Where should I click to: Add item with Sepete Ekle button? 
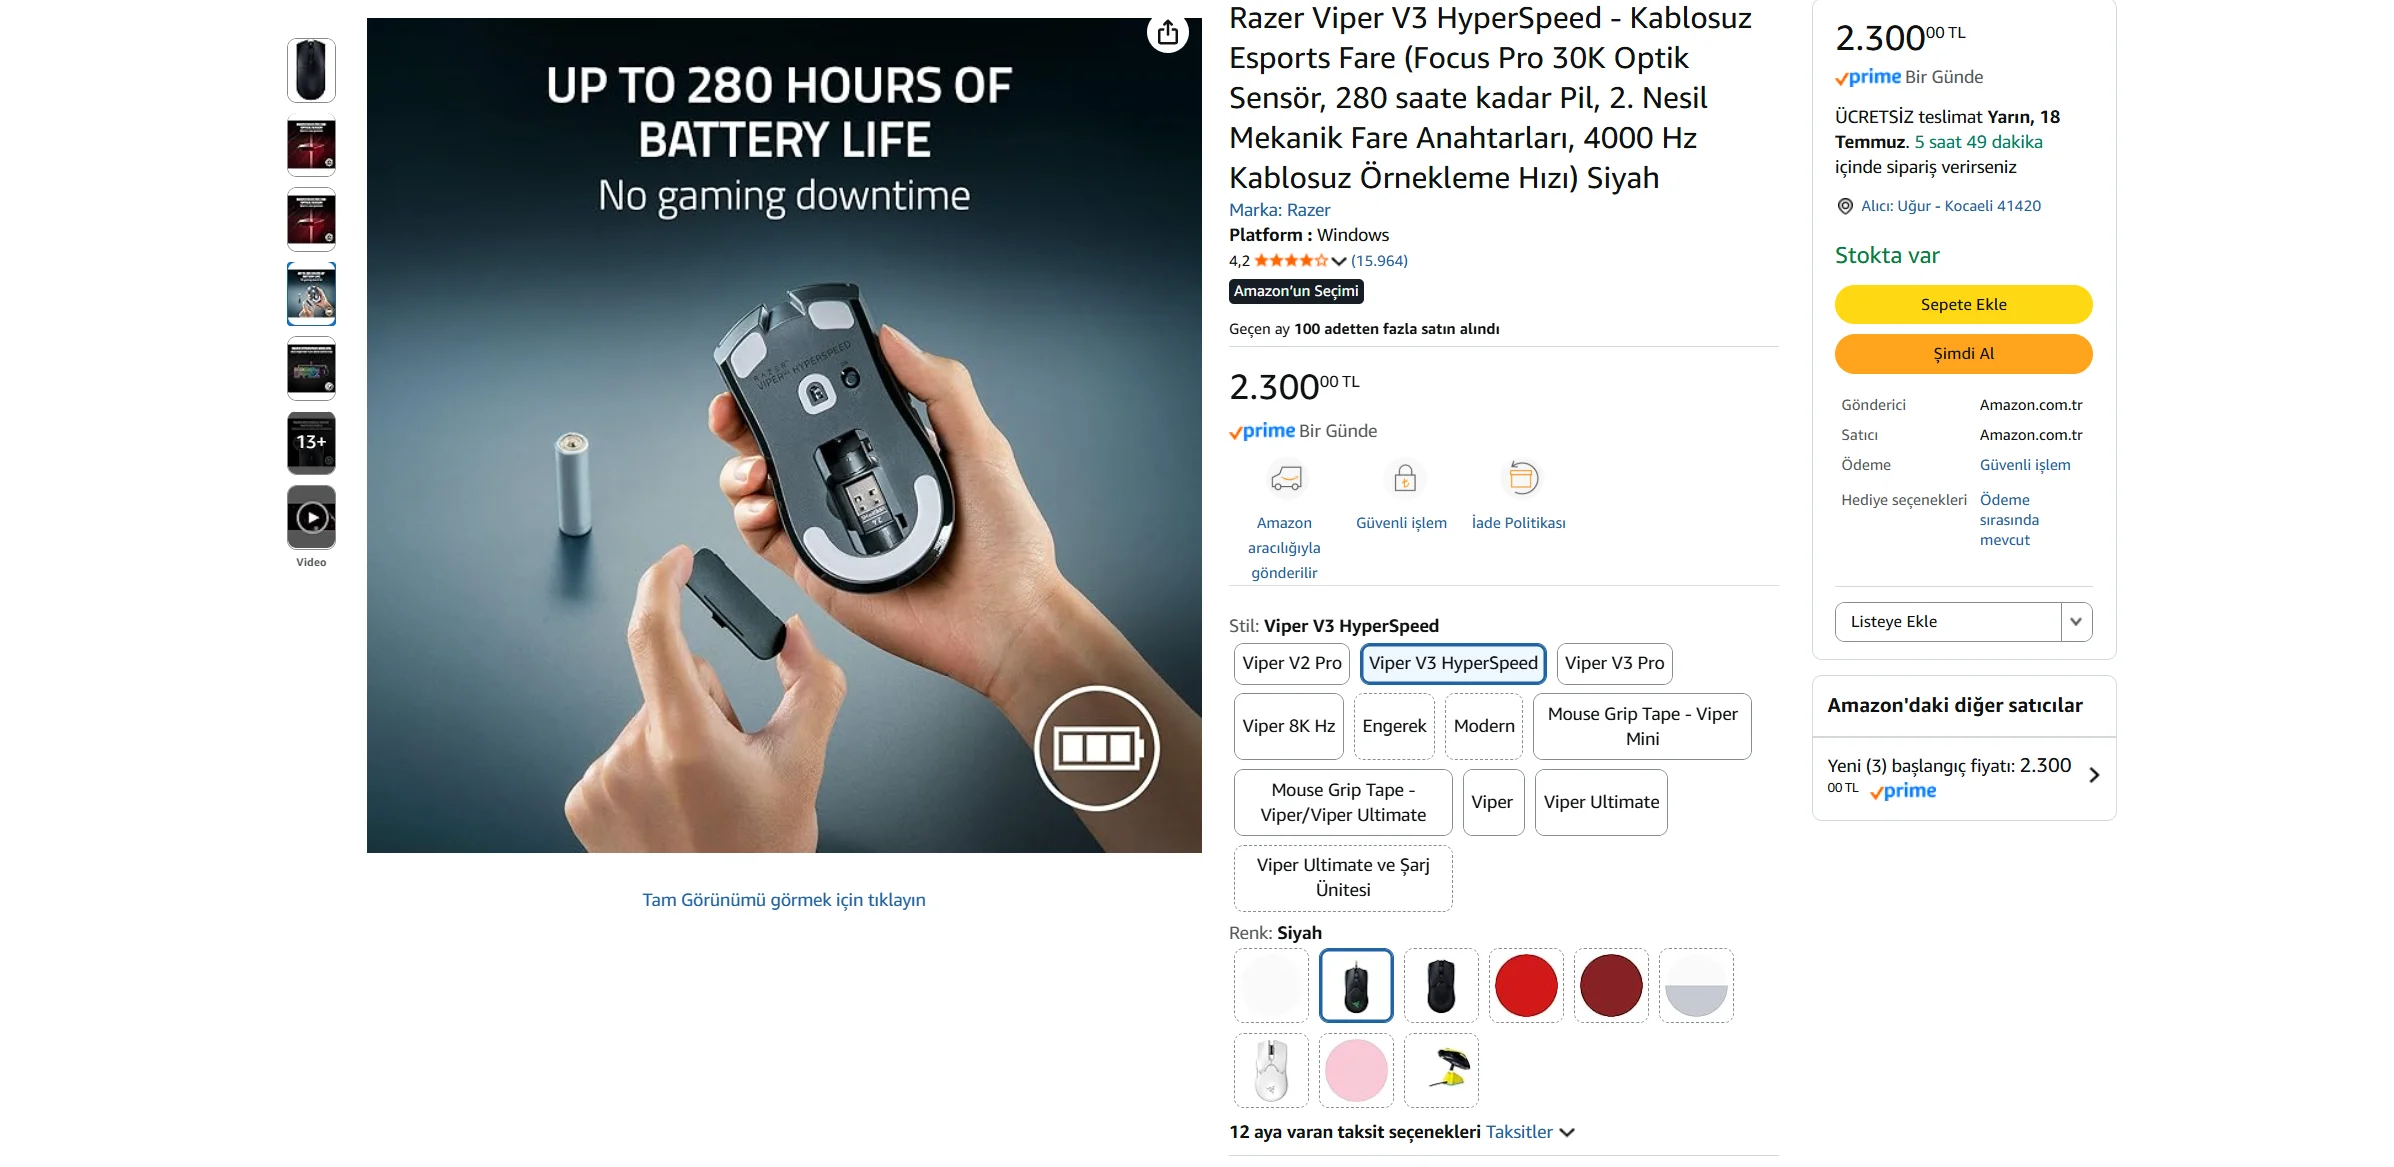tap(1963, 305)
